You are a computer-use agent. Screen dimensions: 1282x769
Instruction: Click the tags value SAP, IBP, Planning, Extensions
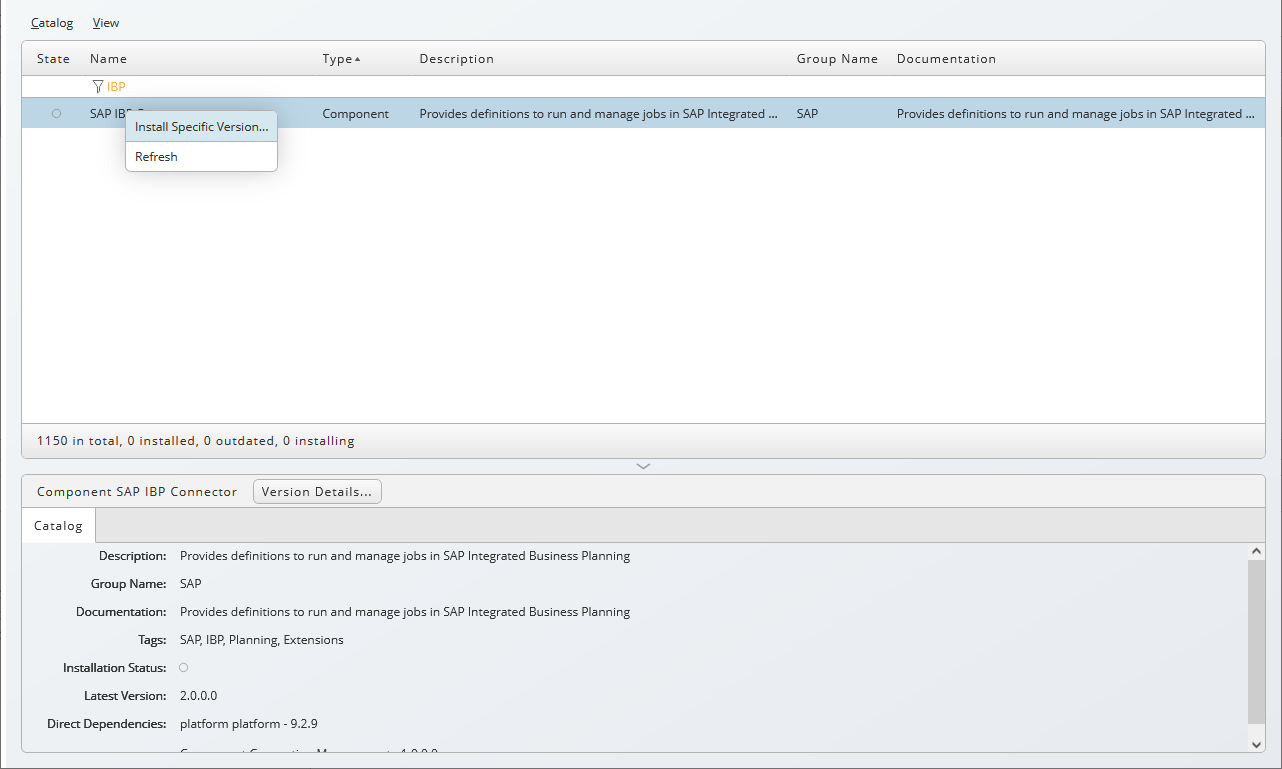pos(262,640)
